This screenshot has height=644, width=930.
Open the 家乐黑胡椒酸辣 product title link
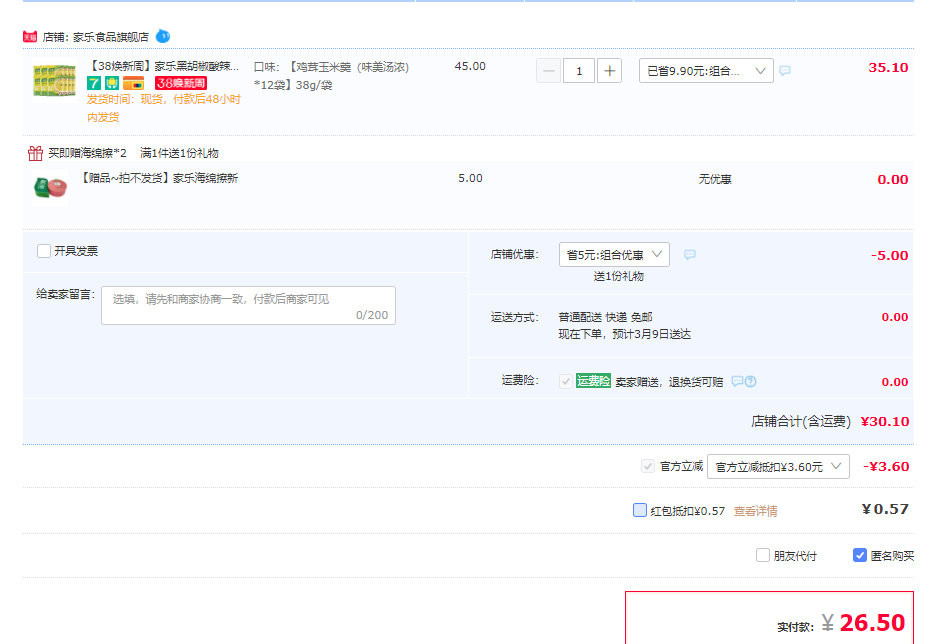164,66
